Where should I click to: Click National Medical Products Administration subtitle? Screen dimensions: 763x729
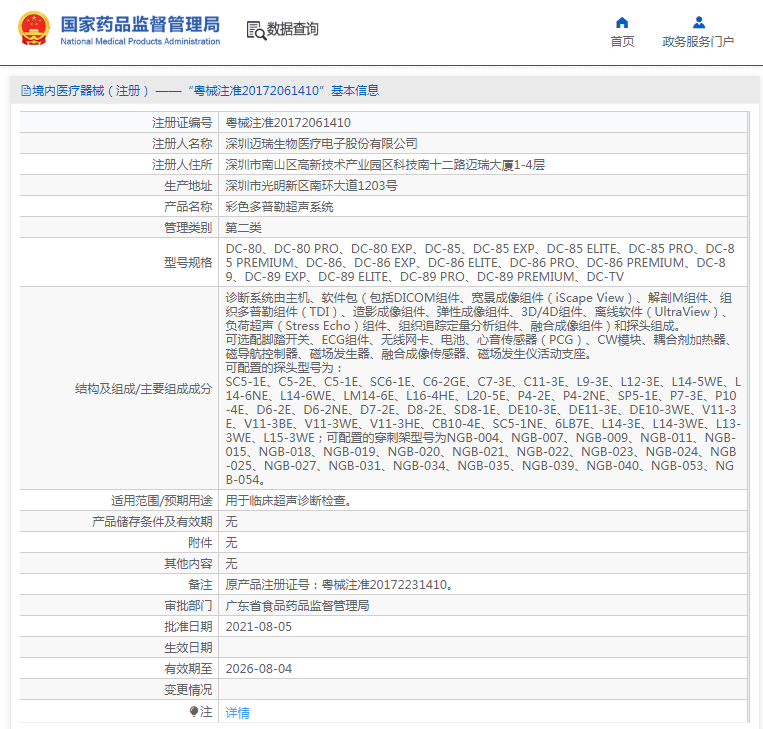pos(140,42)
